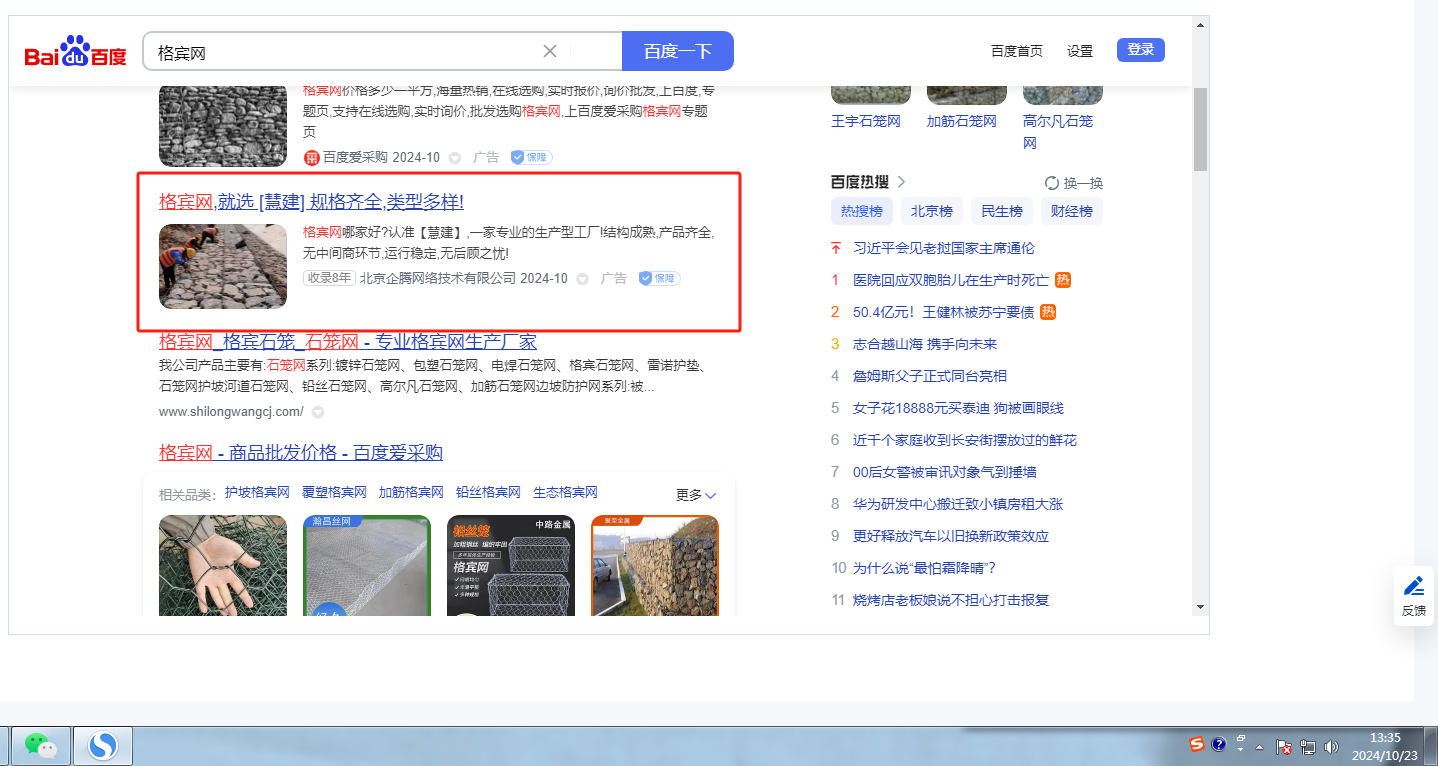
Task: Expand the dropdown arrow beside 北京企腾网络技术有限公司 2024-10
Action: [582, 279]
